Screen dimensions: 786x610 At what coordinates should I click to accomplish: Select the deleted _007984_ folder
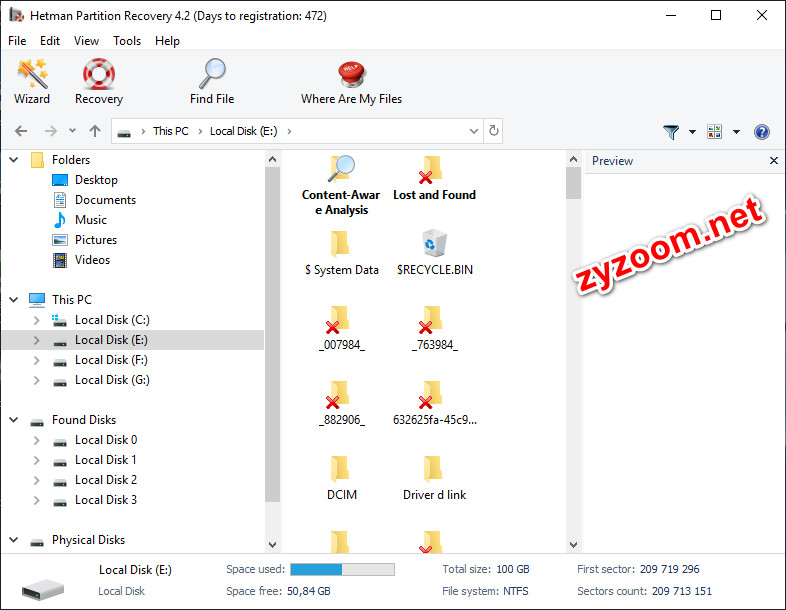coord(341,328)
